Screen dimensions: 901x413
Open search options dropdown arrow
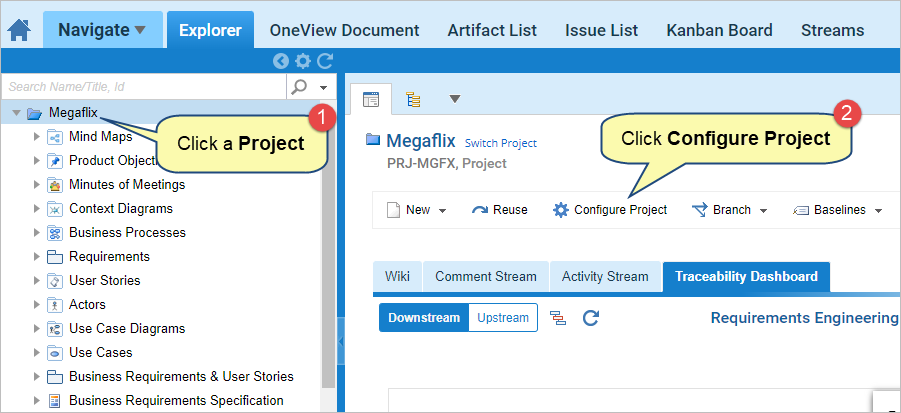pyautogui.click(x=324, y=87)
